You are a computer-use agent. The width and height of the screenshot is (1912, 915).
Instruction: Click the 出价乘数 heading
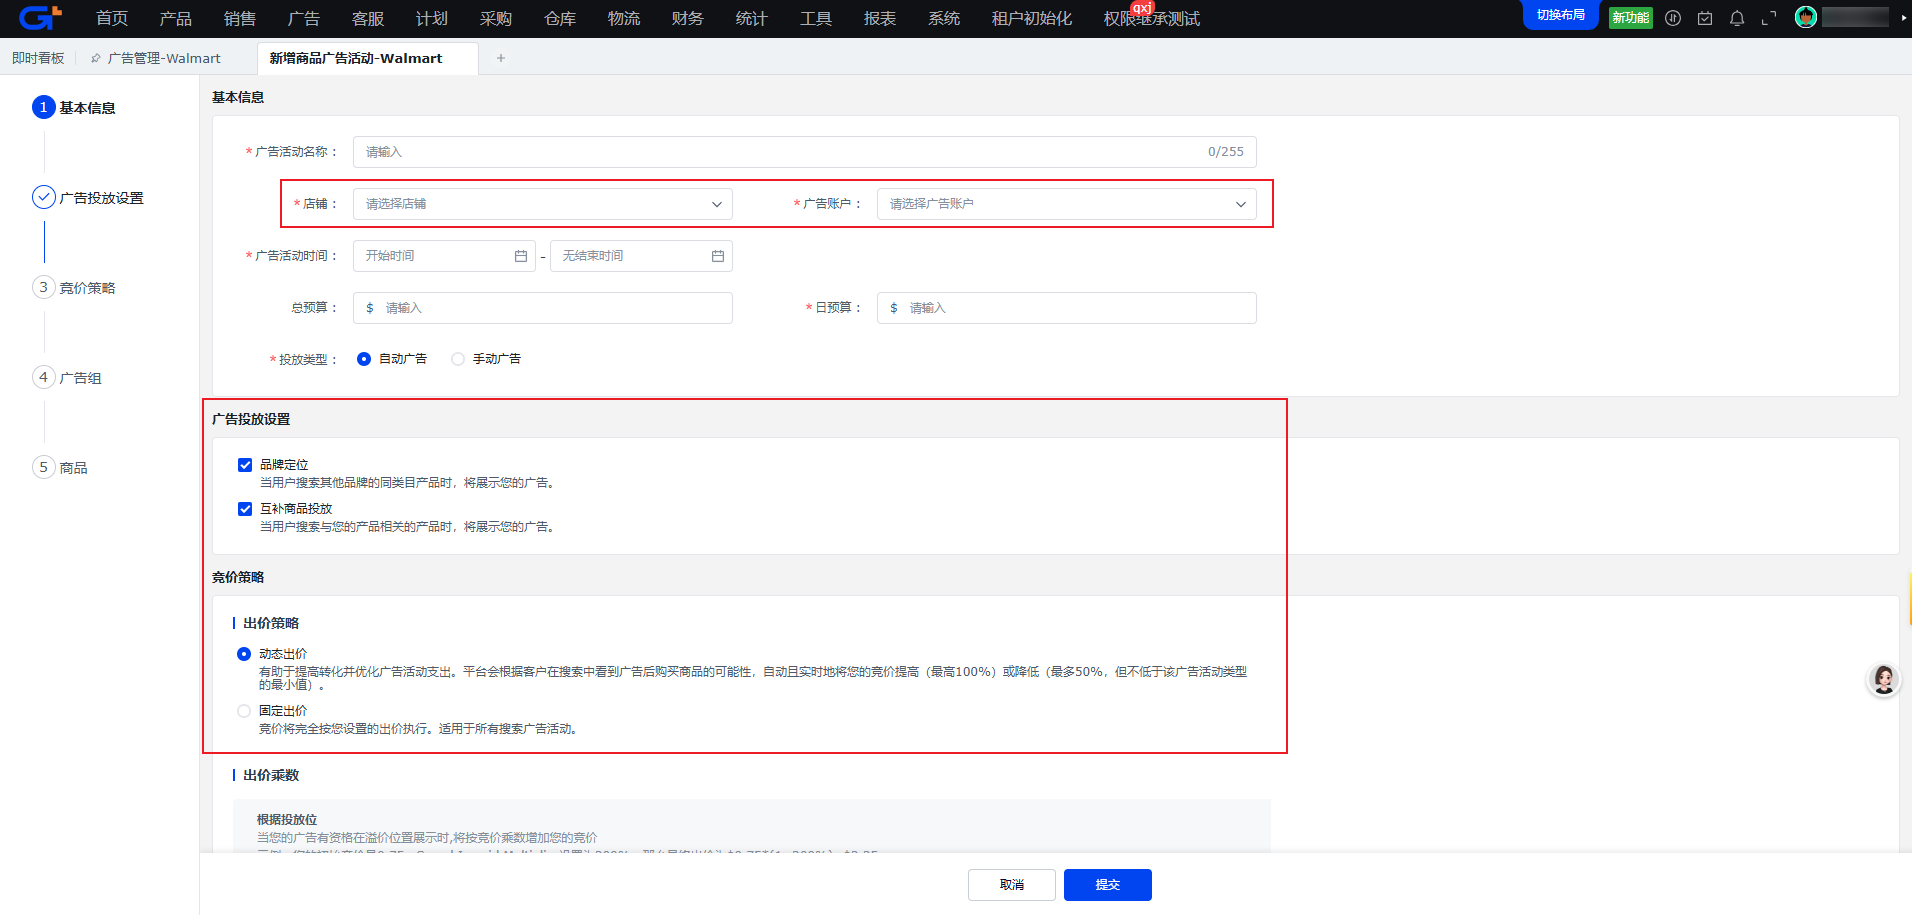(271, 775)
